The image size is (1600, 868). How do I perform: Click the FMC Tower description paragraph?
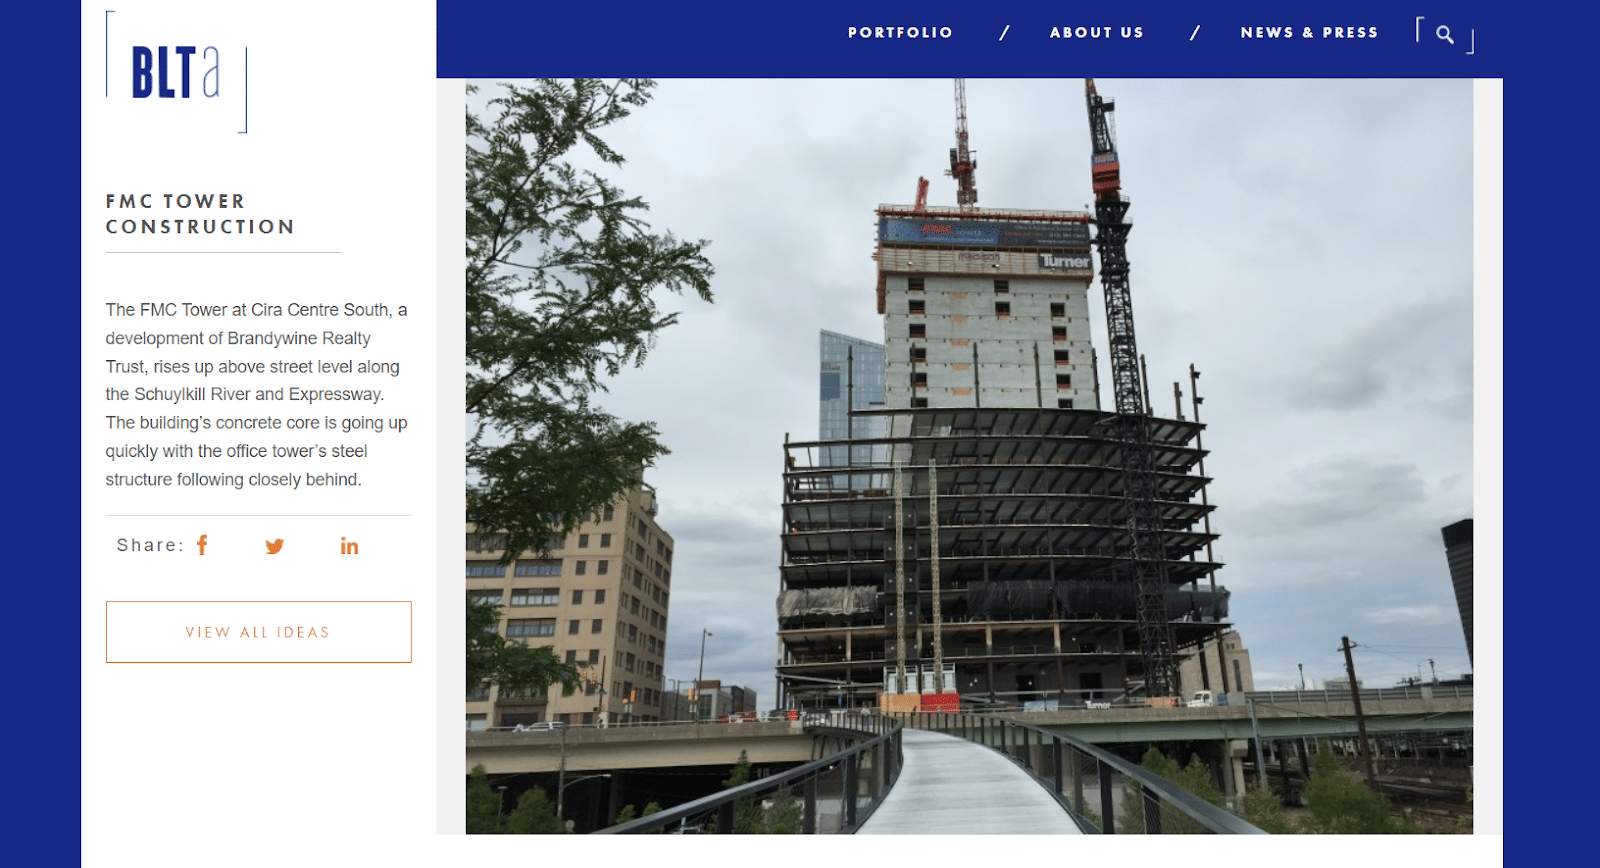pyautogui.click(x=257, y=395)
